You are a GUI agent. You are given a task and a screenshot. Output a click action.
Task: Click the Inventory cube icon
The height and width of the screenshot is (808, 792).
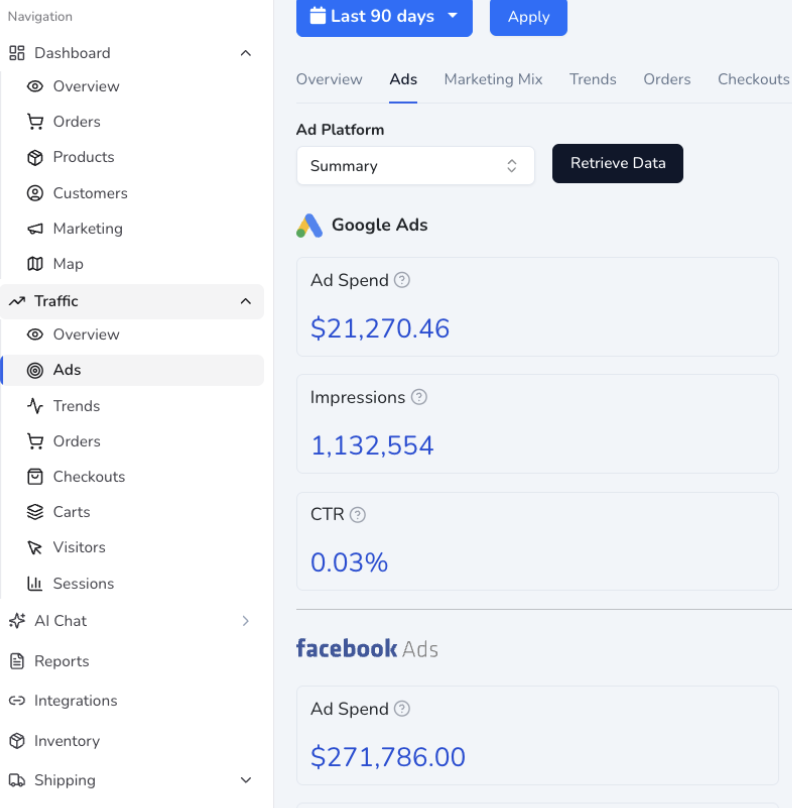pos(17,741)
